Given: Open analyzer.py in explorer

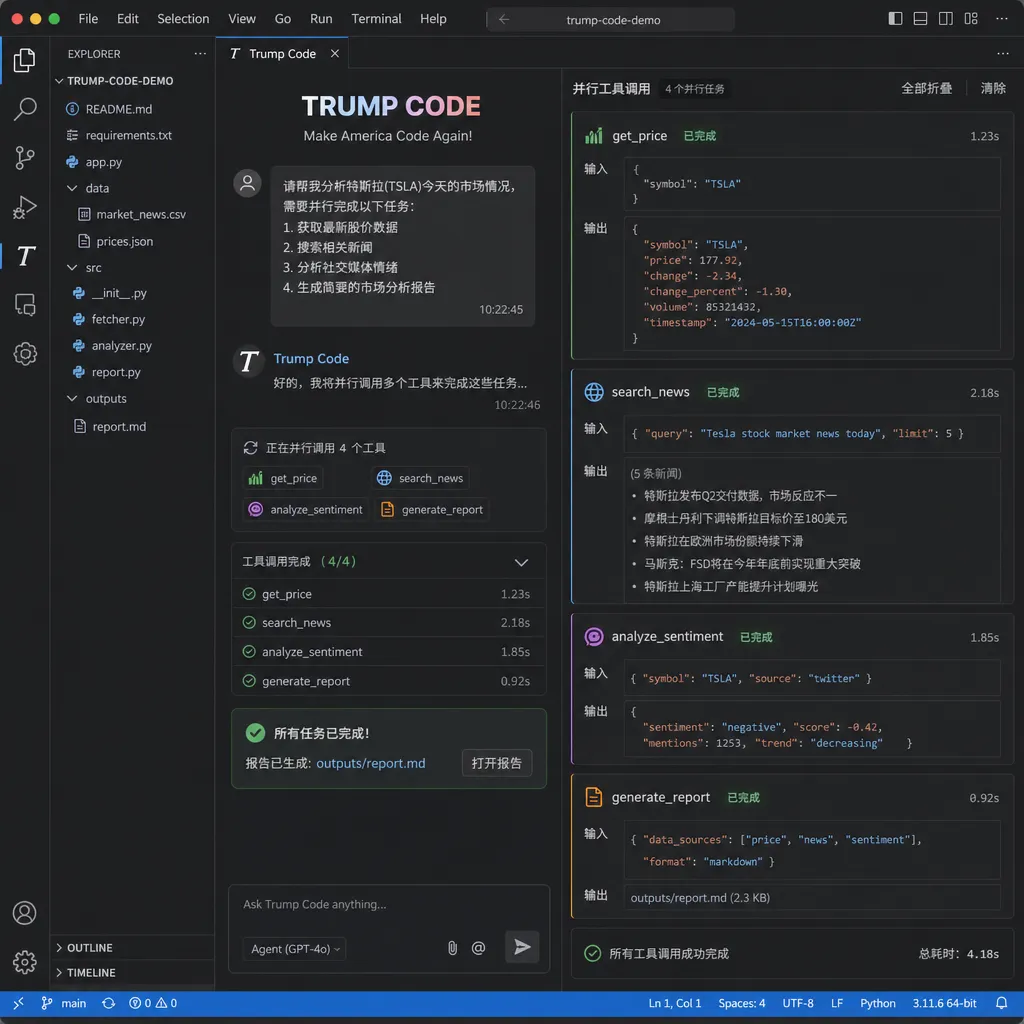Looking at the screenshot, I should click(121, 345).
